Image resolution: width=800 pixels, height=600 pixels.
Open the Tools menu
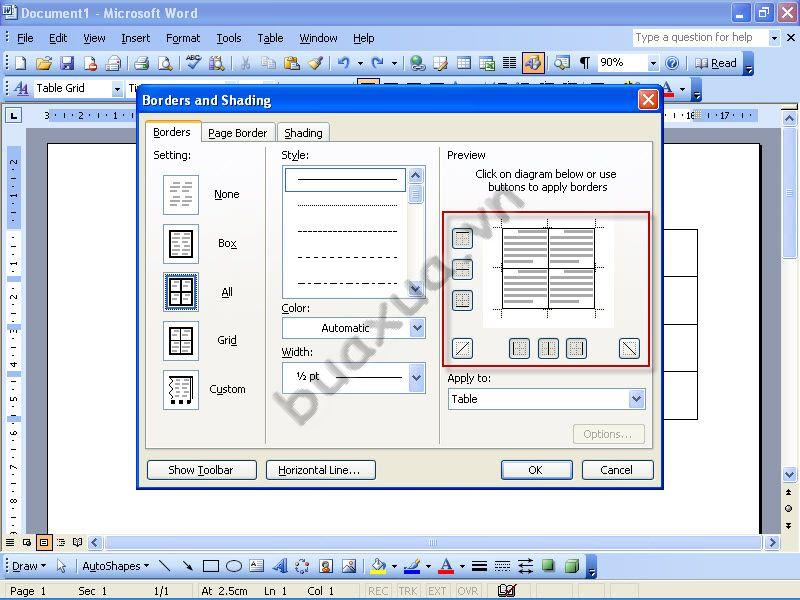coord(229,38)
